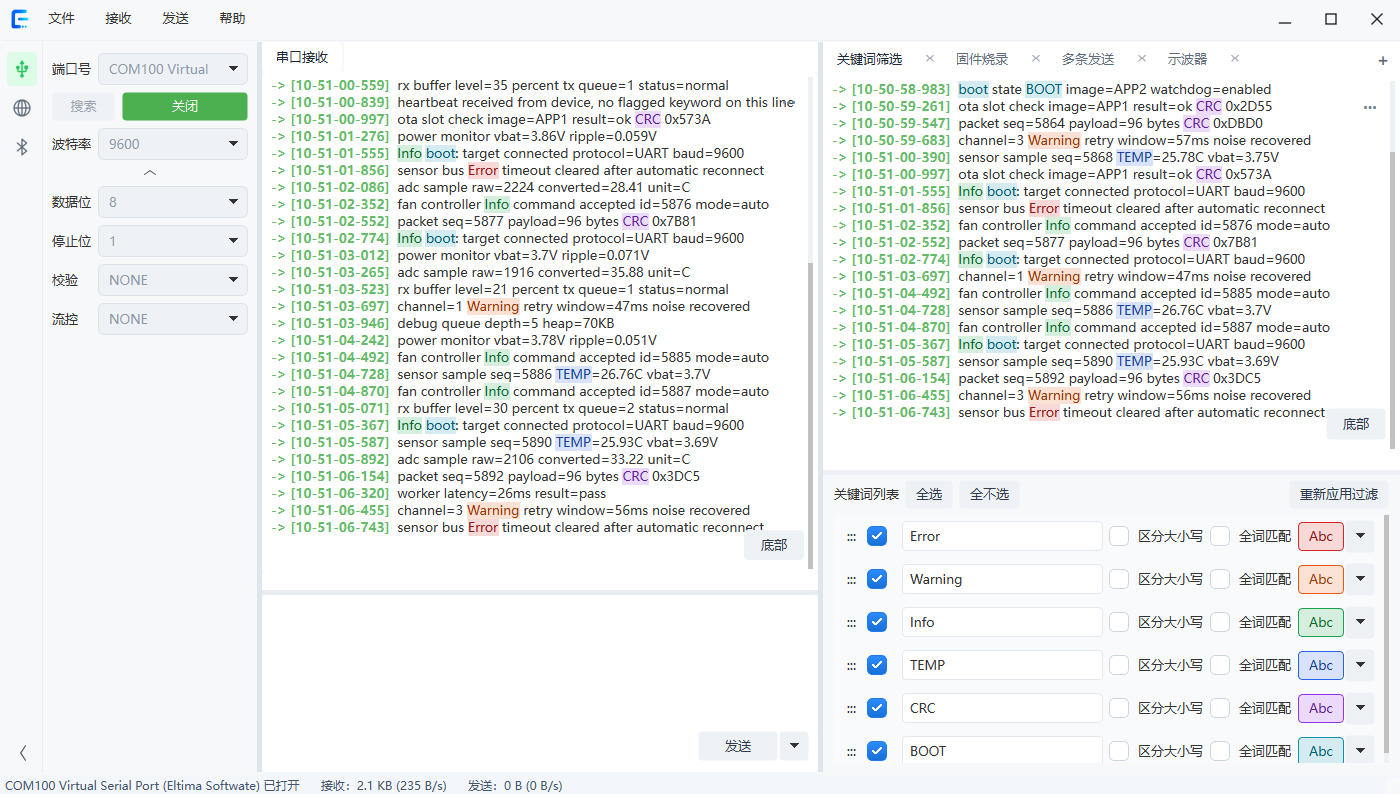
Task: Close the 关键词筛选 tab
Action: point(930,59)
